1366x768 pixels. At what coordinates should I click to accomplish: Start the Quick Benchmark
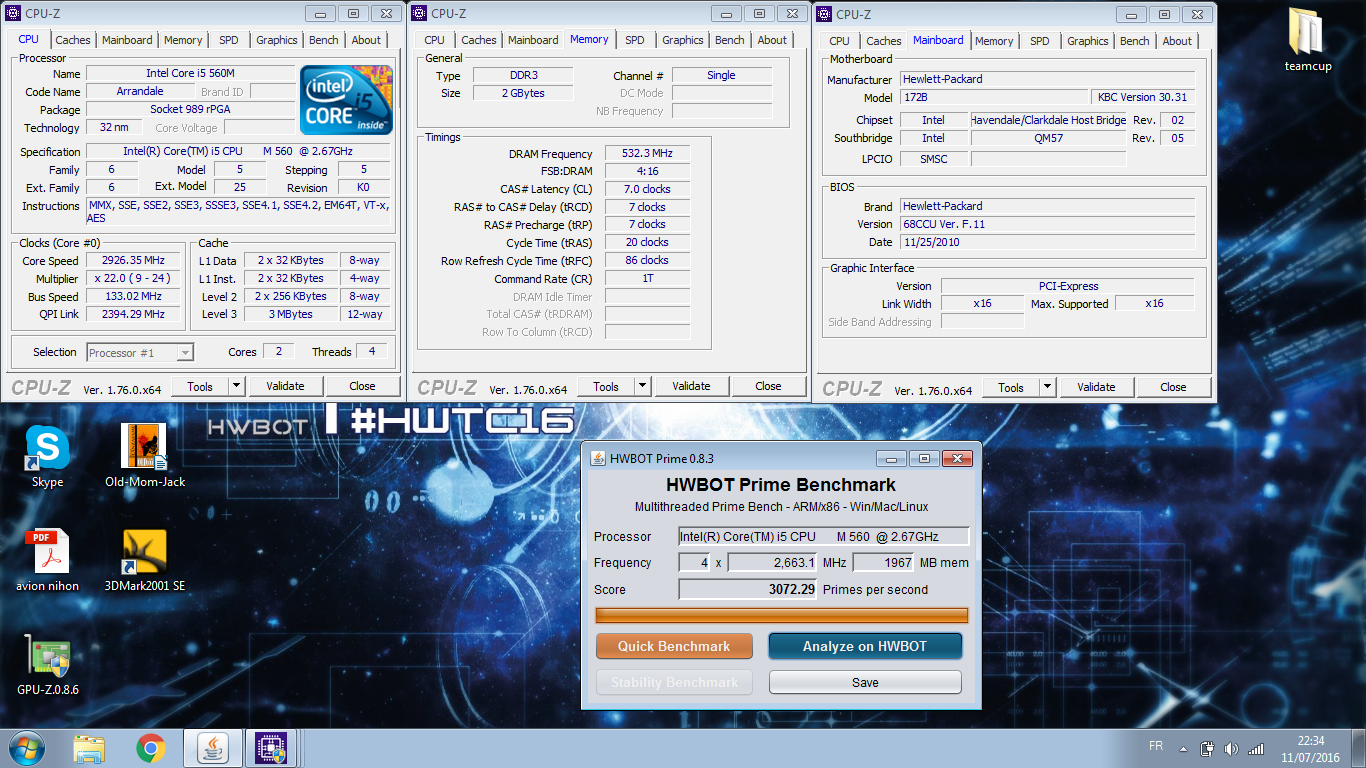(x=674, y=646)
